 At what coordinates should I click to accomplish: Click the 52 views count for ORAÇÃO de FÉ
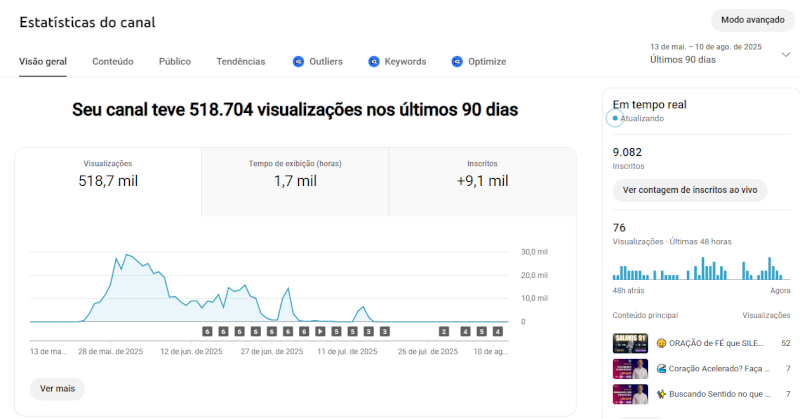786,343
